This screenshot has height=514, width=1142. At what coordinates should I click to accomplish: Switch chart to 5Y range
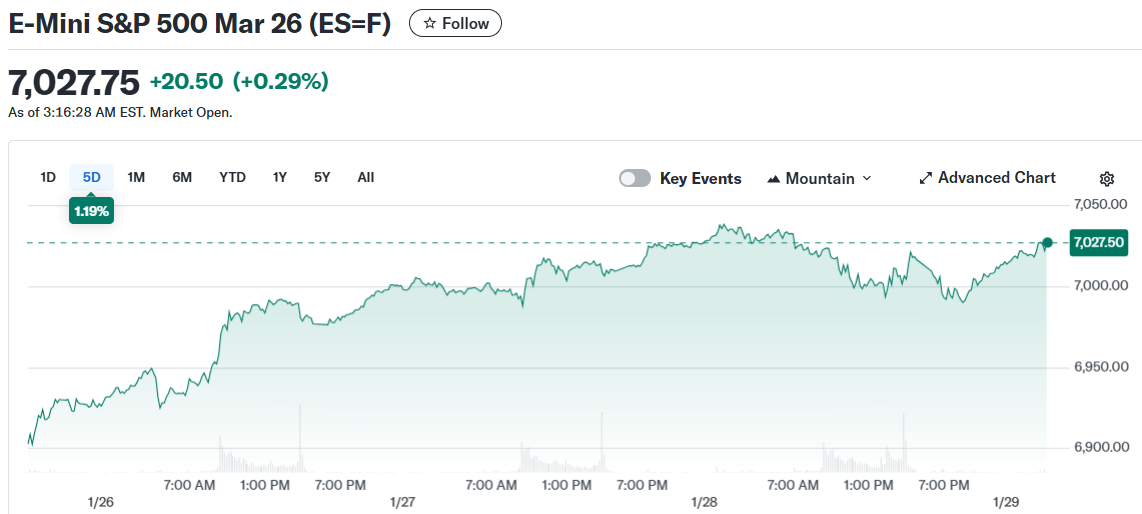[x=322, y=177]
